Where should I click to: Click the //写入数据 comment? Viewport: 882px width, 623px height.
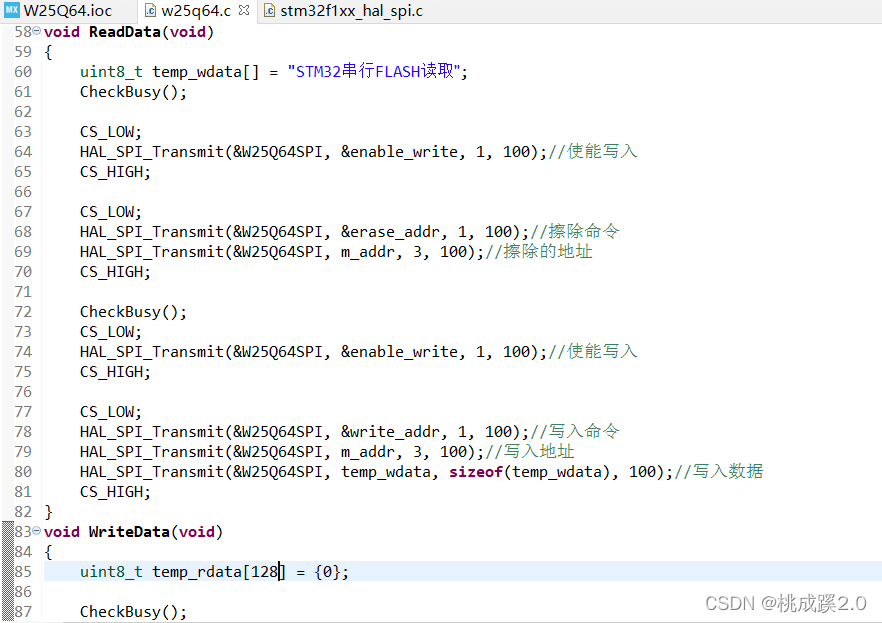click(x=719, y=471)
